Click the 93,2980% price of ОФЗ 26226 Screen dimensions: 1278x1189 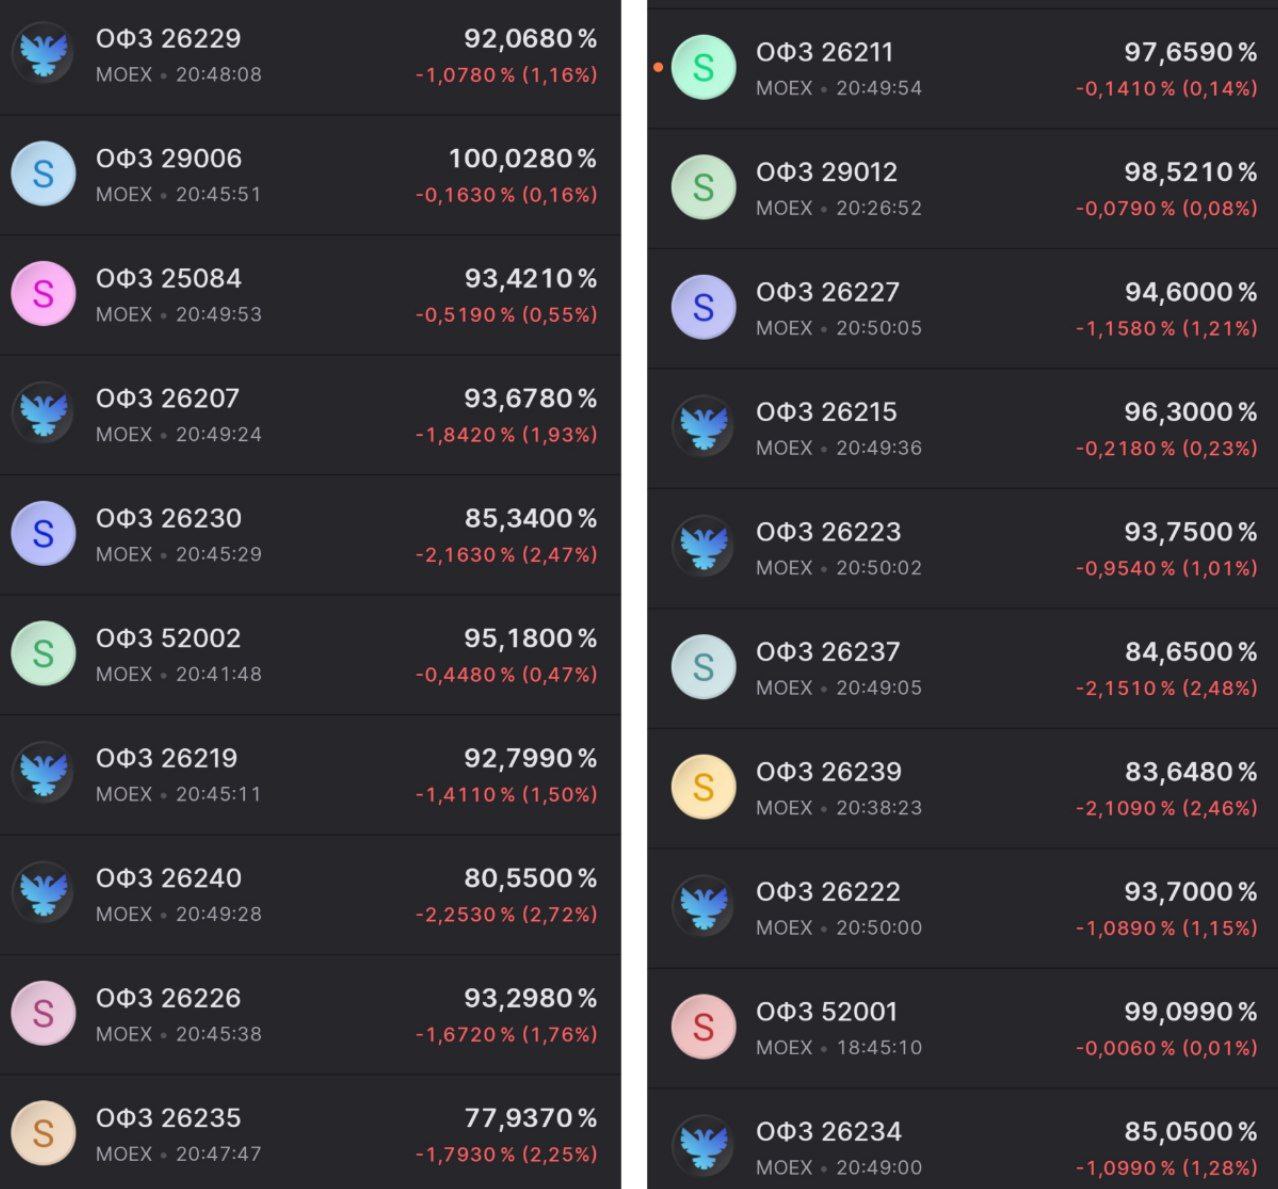pos(530,998)
